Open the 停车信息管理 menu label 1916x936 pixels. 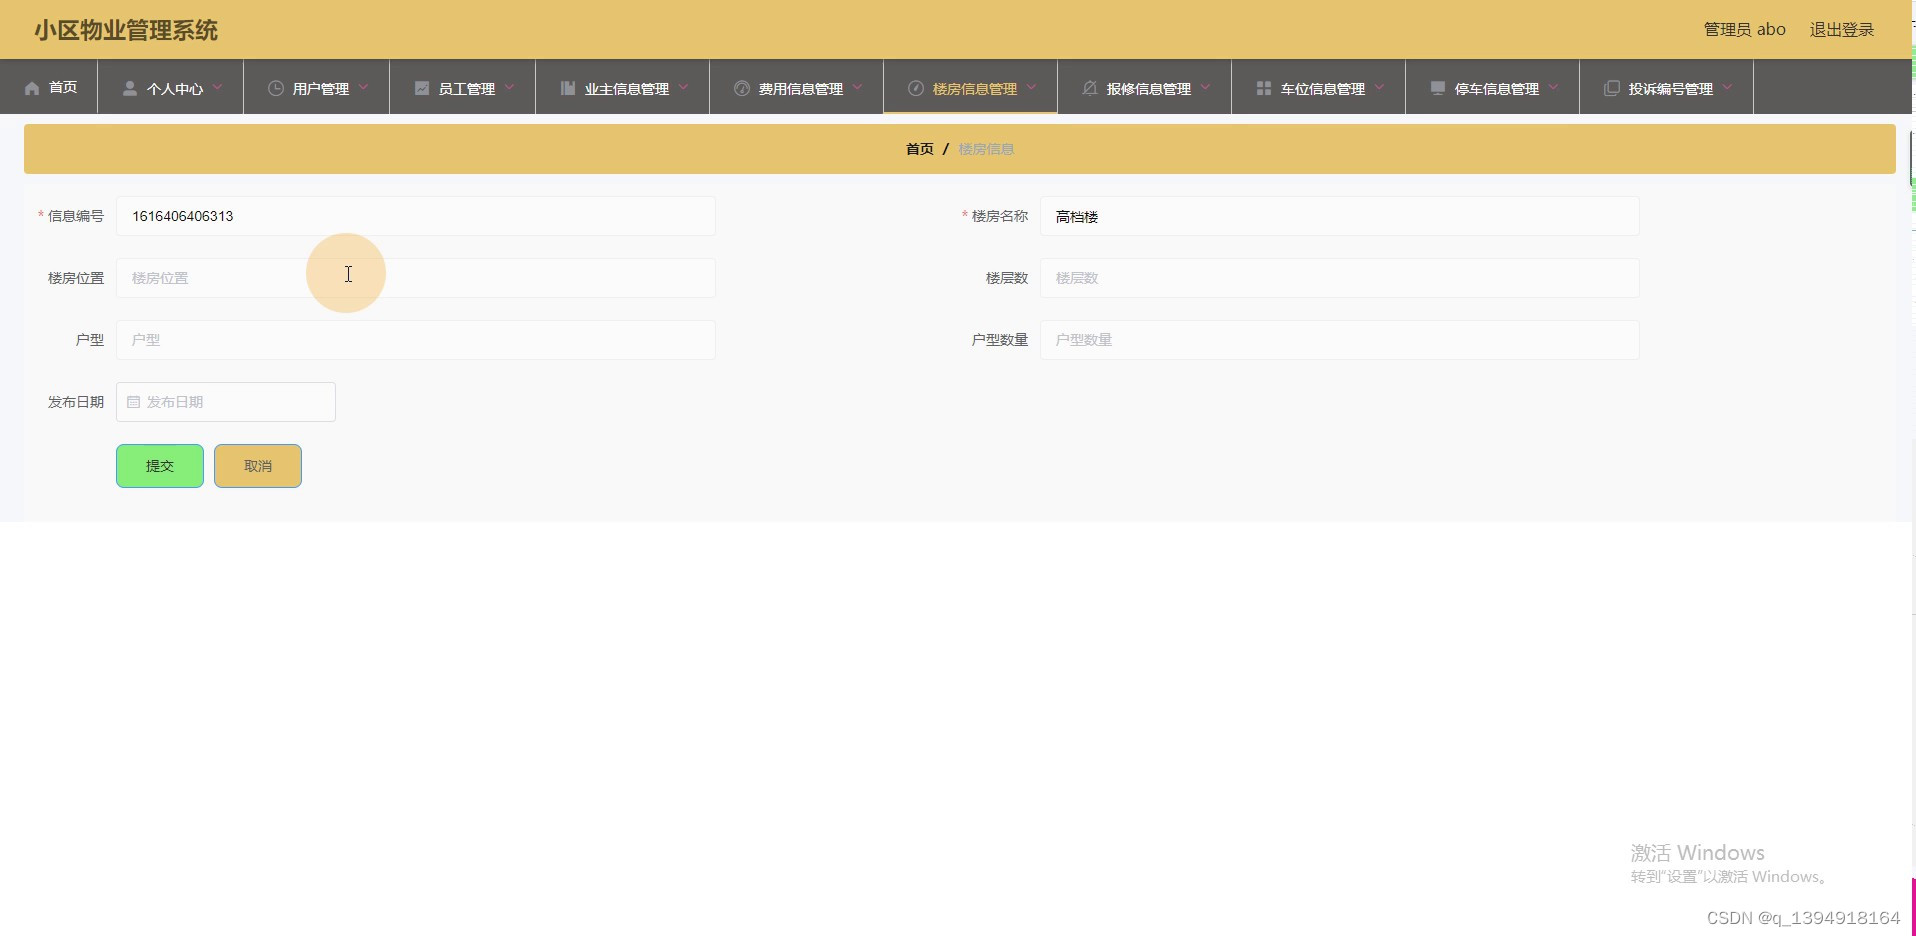coord(1497,89)
